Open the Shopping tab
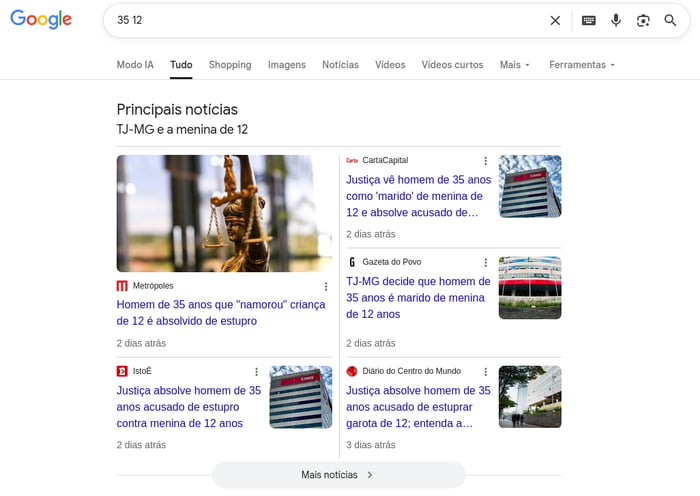The height and width of the screenshot is (496, 700). pos(230,65)
